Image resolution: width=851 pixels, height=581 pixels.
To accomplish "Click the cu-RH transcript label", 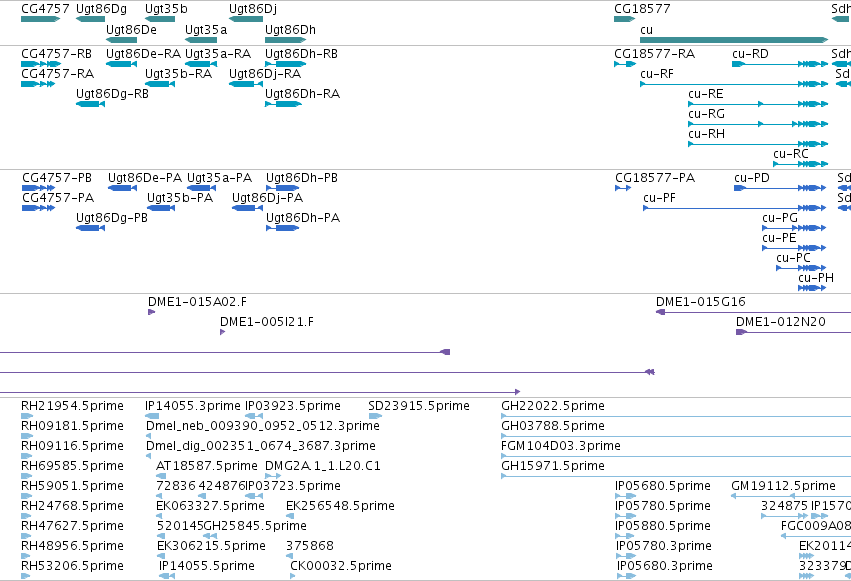I will pos(706,134).
